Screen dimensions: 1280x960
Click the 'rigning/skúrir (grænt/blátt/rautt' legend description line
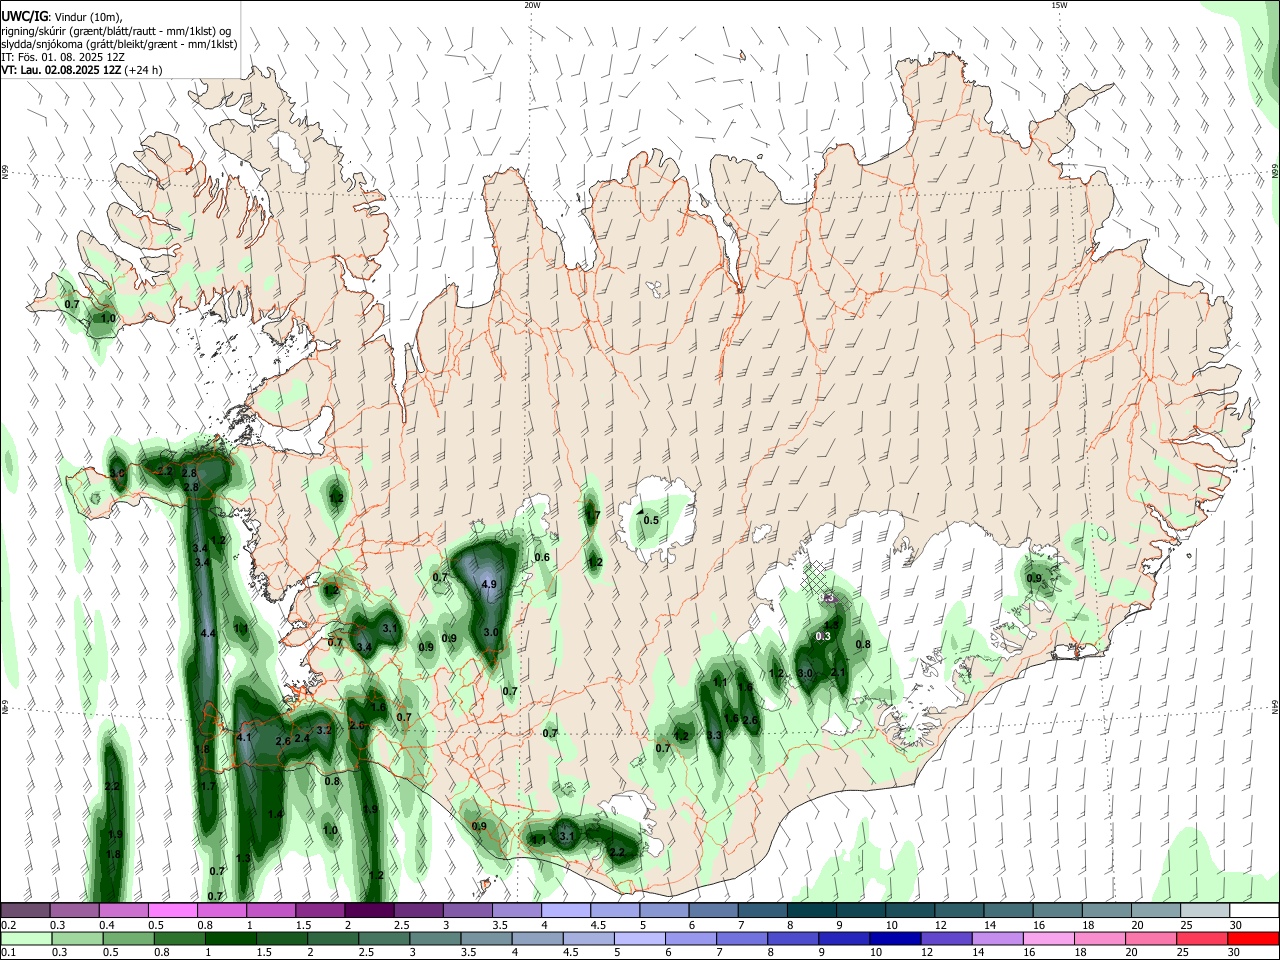[116, 31]
